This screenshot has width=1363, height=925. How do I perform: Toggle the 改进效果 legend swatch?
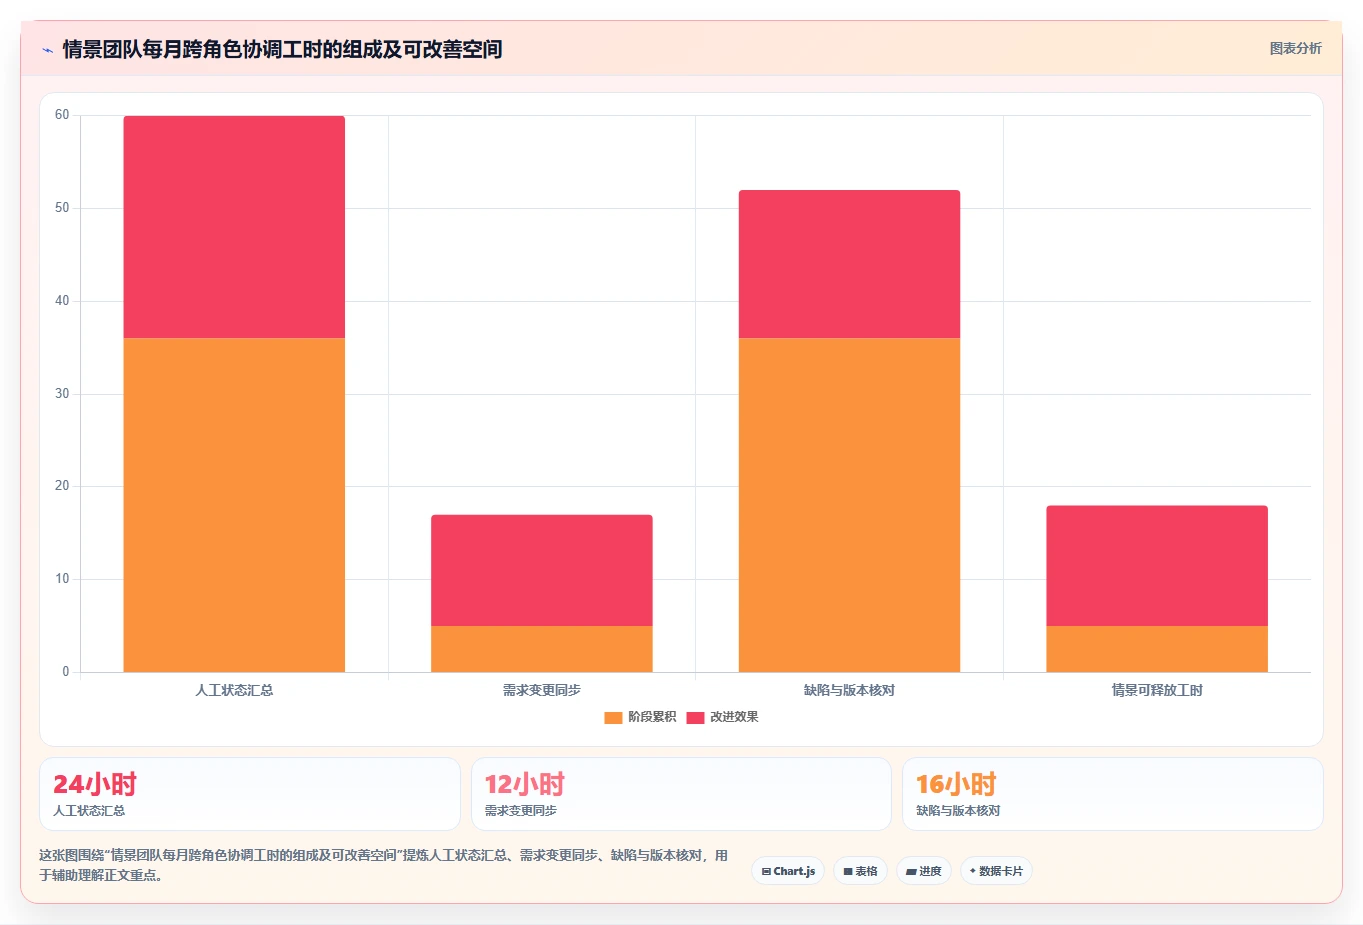click(695, 717)
